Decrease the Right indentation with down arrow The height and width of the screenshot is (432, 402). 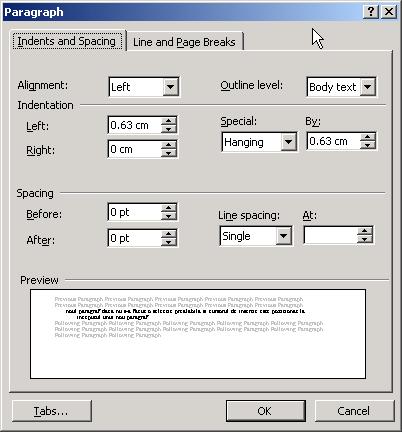tap(169, 153)
